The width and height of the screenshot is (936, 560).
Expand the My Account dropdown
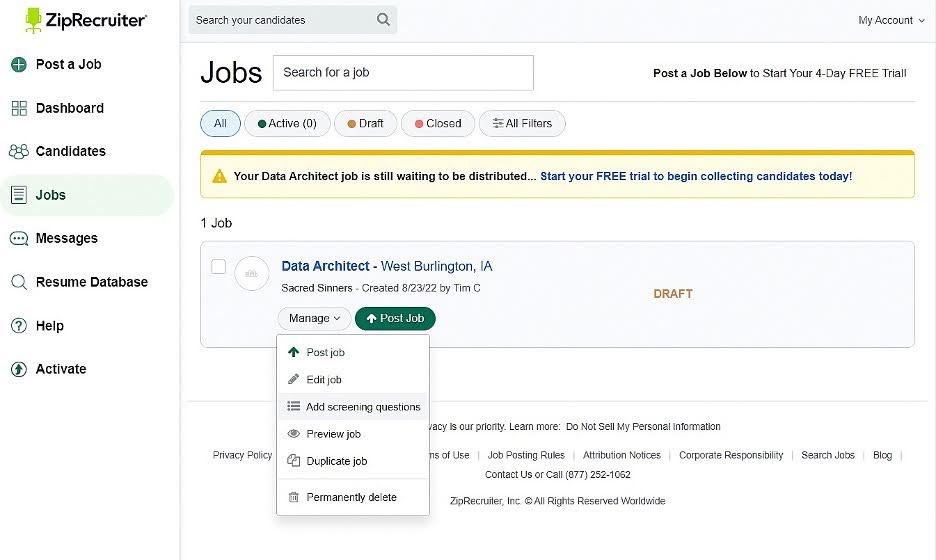click(891, 20)
